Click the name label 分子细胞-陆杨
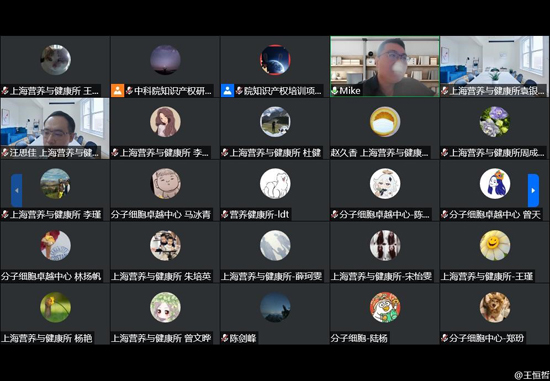The width and height of the screenshot is (550, 381). [x=359, y=338]
